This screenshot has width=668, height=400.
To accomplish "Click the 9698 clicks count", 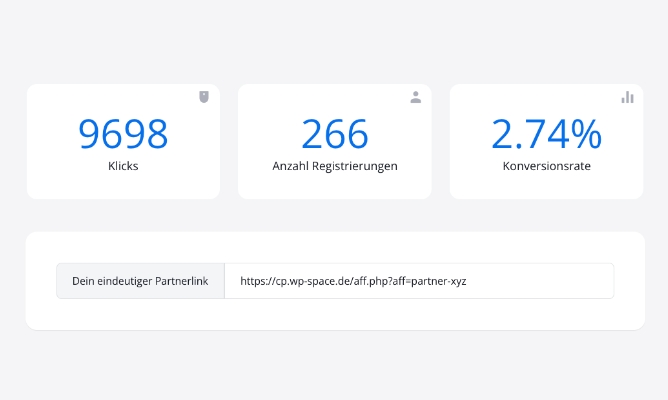I will [123, 135].
